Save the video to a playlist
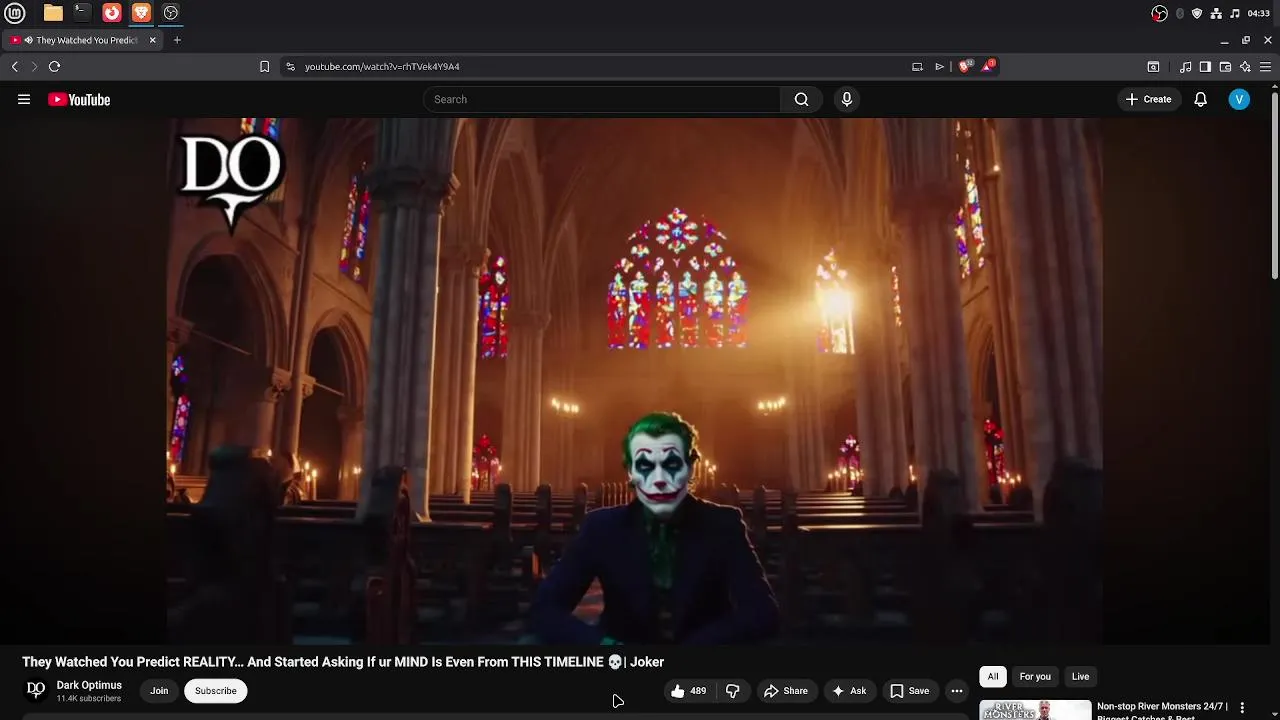Viewport: 1280px width, 720px height. tap(910, 691)
